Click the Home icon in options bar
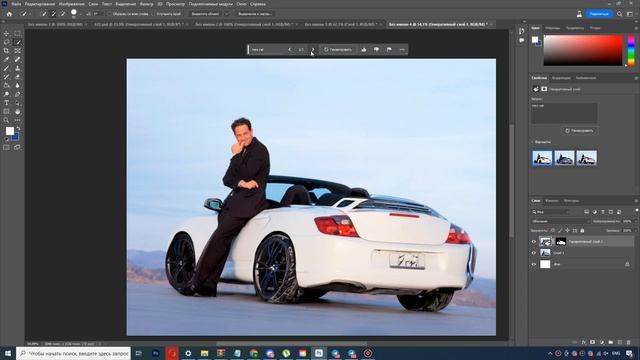Viewport: 640px width, 360px height. 9,14
